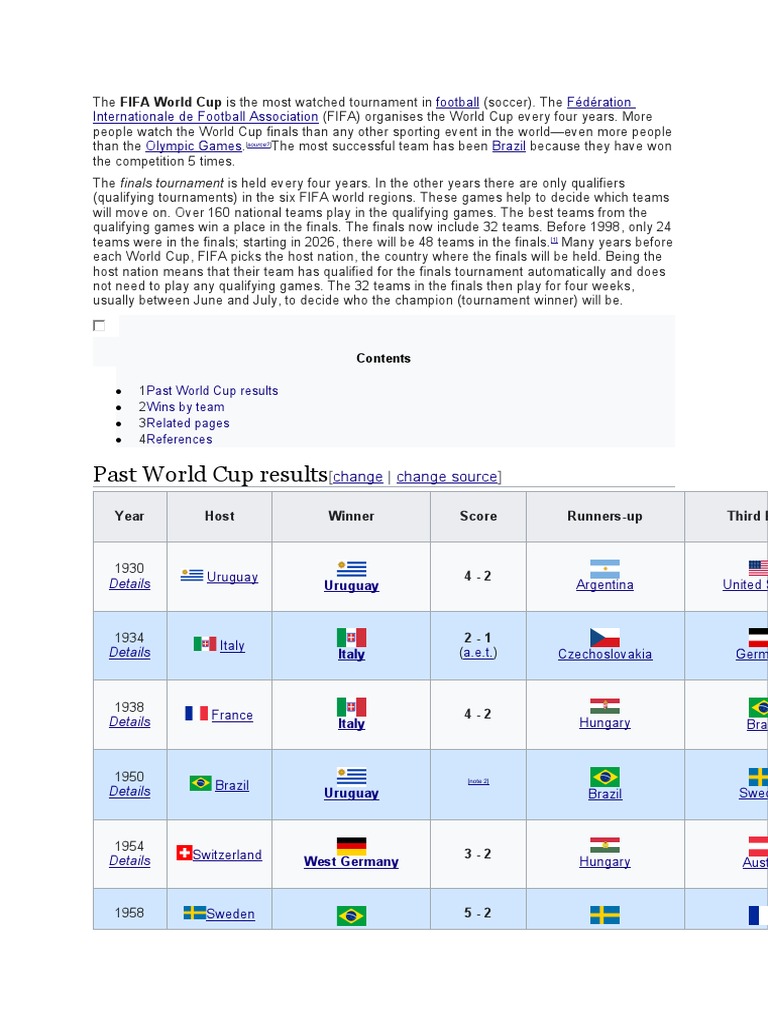Click Italy flag in 1938 Winner cell
This screenshot has width=768, height=1024.
[351, 707]
